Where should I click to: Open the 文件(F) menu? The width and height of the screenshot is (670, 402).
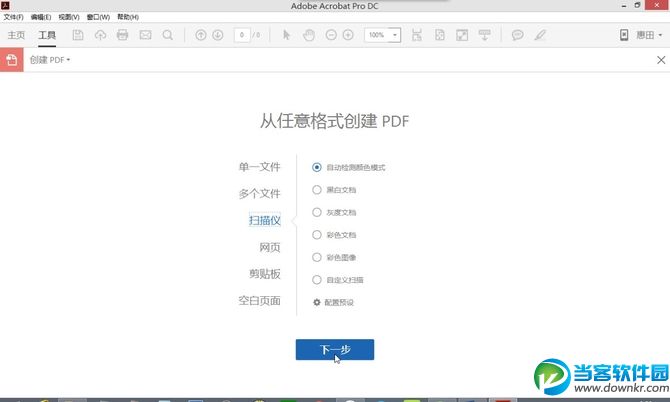13,17
